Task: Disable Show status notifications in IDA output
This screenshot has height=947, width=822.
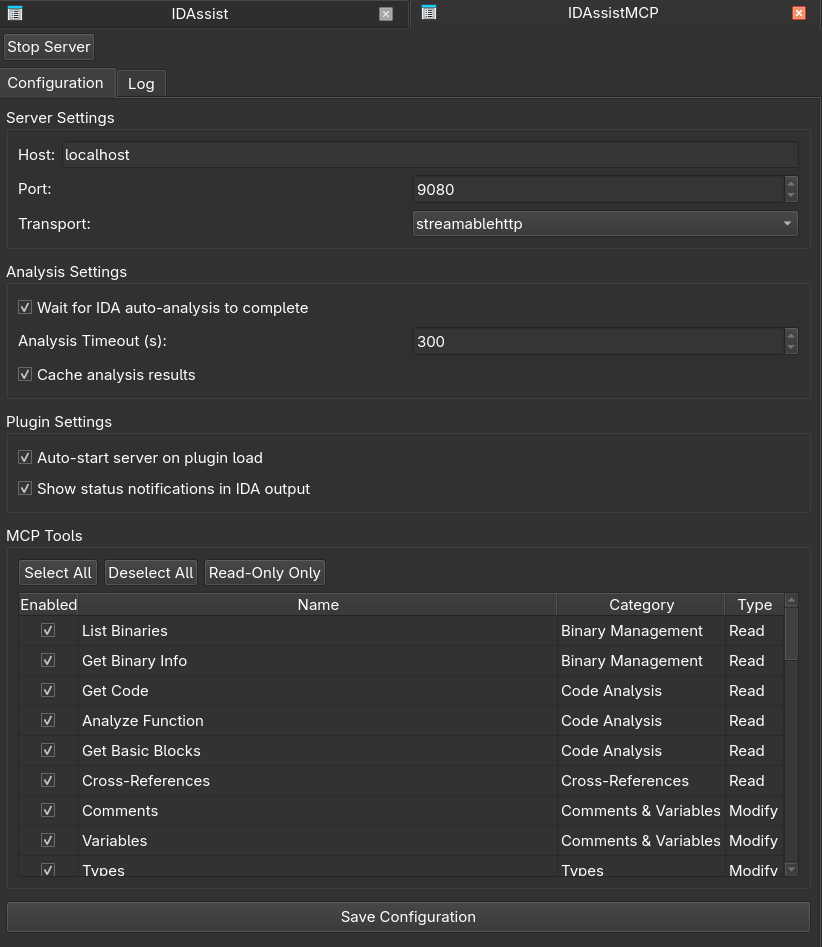Action: 25,489
